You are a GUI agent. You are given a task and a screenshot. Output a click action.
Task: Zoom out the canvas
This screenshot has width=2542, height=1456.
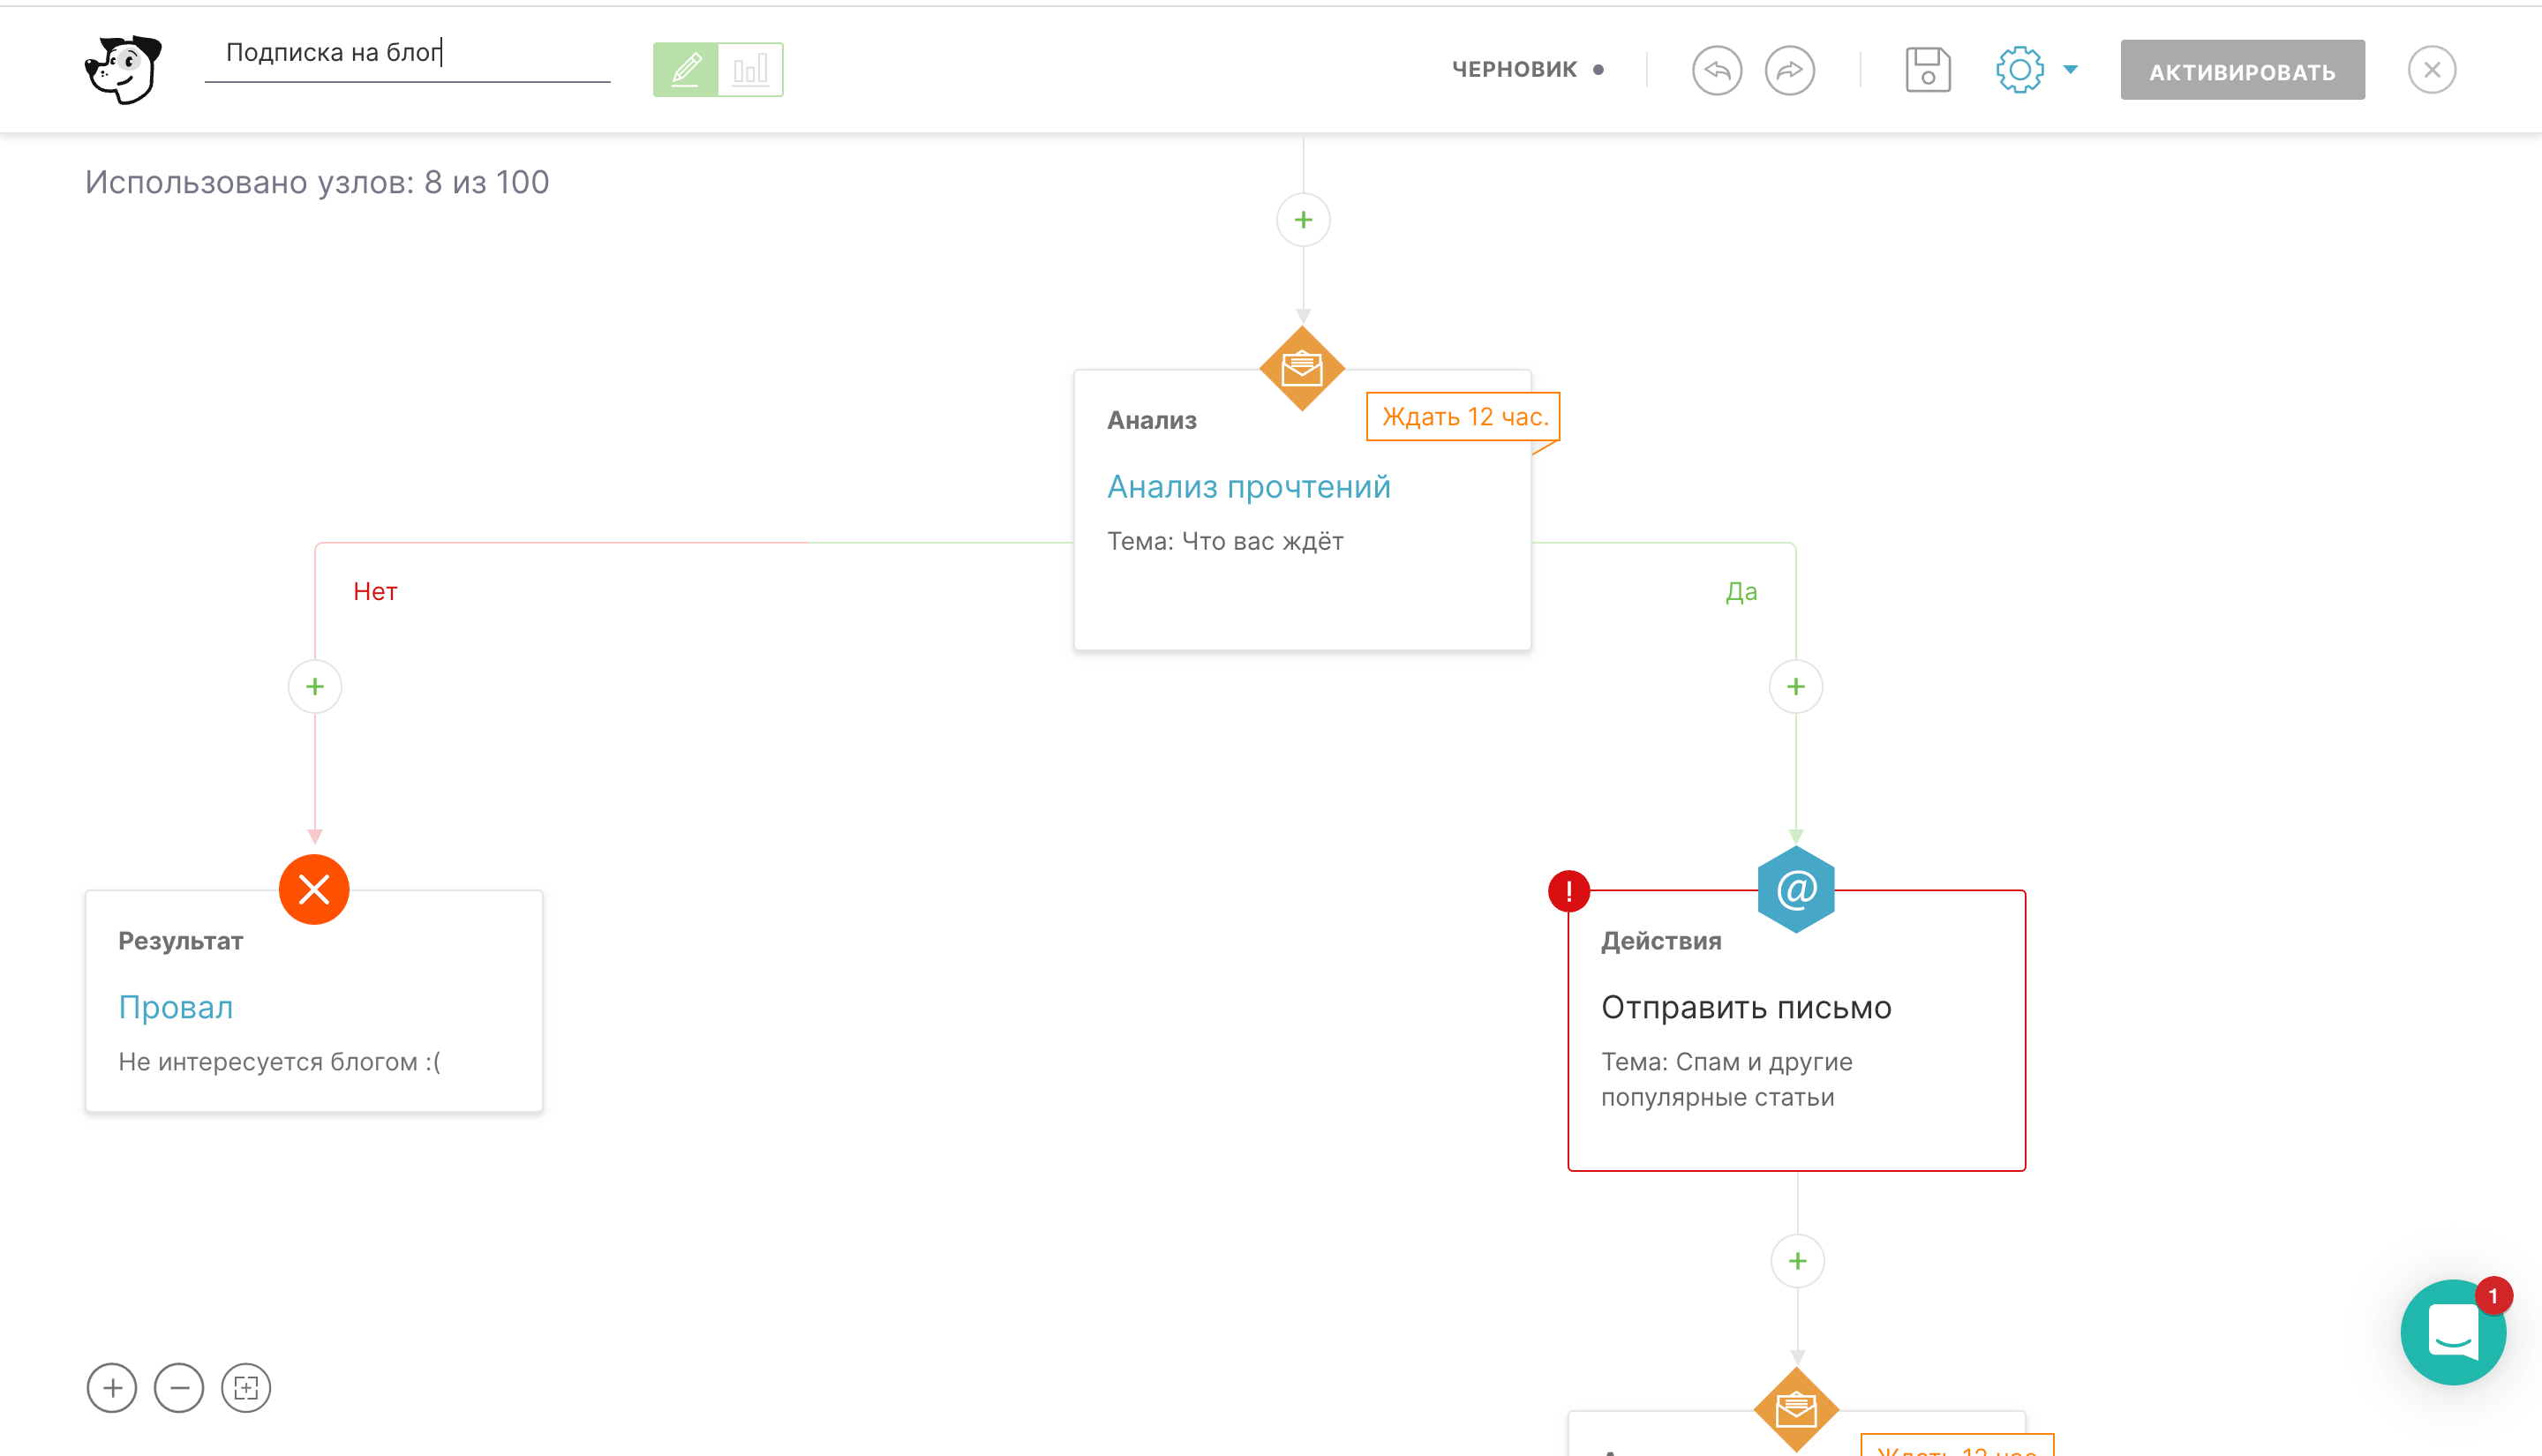(x=179, y=1388)
